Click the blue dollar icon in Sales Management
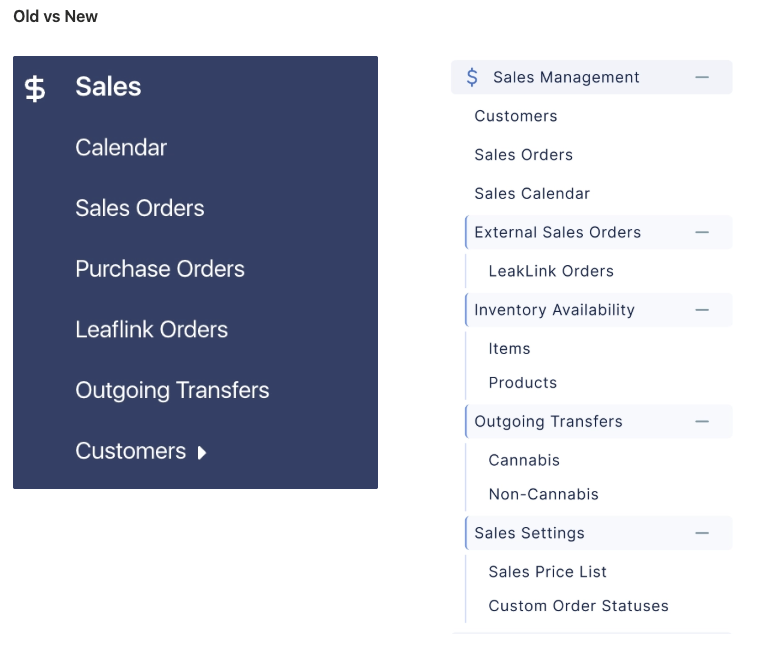Screen dimensions: 774x655 click(x=472, y=77)
